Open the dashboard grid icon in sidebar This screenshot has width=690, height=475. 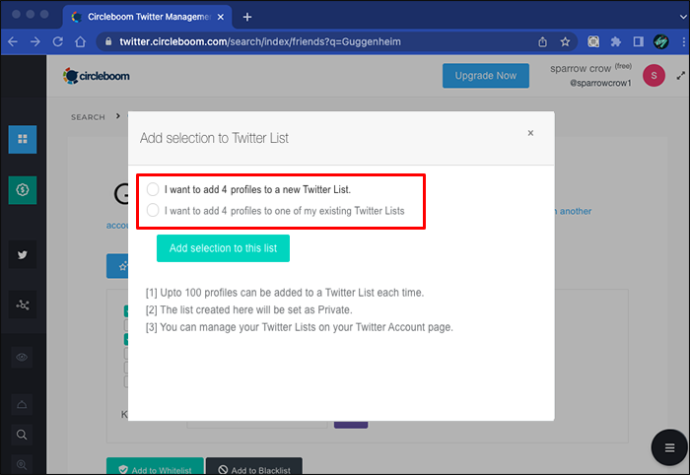pos(22,139)
